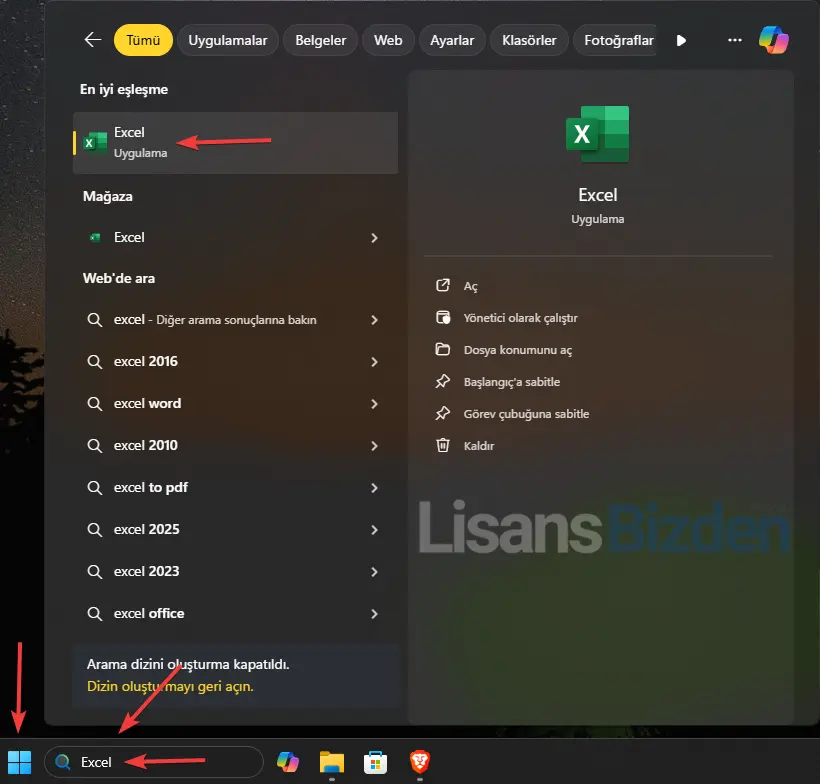Open Copilot from the search panel corner
The width and height of the screenshot is (820, 784).
(773, 40)
